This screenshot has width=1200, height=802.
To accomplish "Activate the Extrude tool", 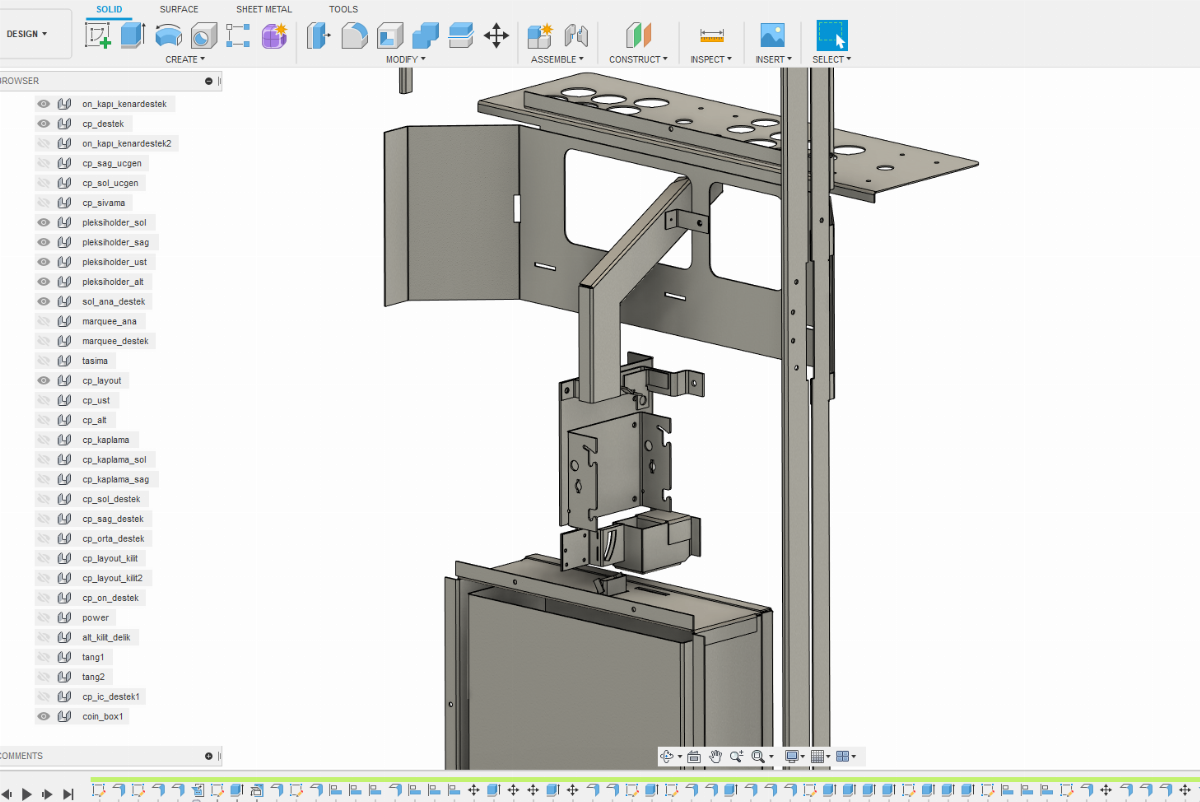I will (133, 36).
